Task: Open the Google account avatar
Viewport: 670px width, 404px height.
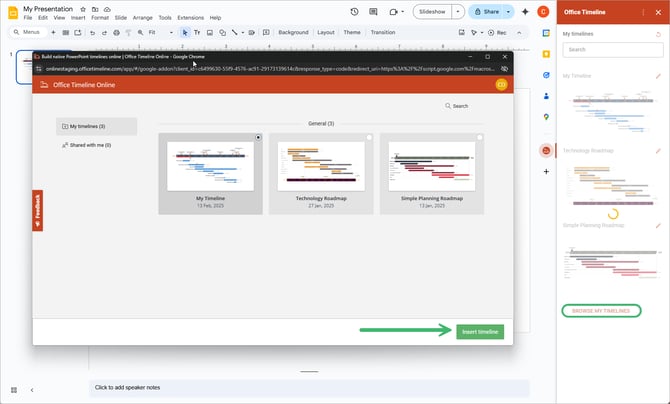Action: (543, 12)
